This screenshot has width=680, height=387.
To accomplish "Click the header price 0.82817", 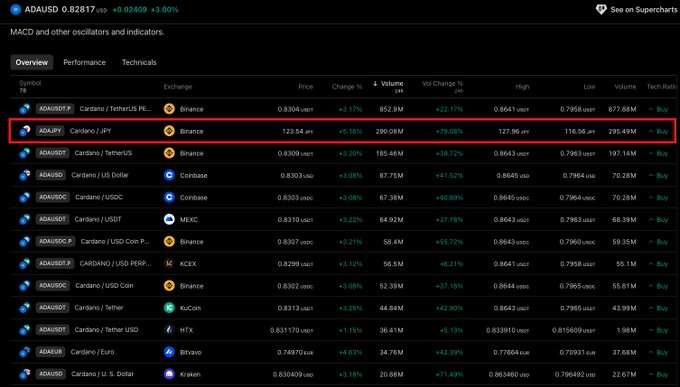I will [x=78, y=10].
